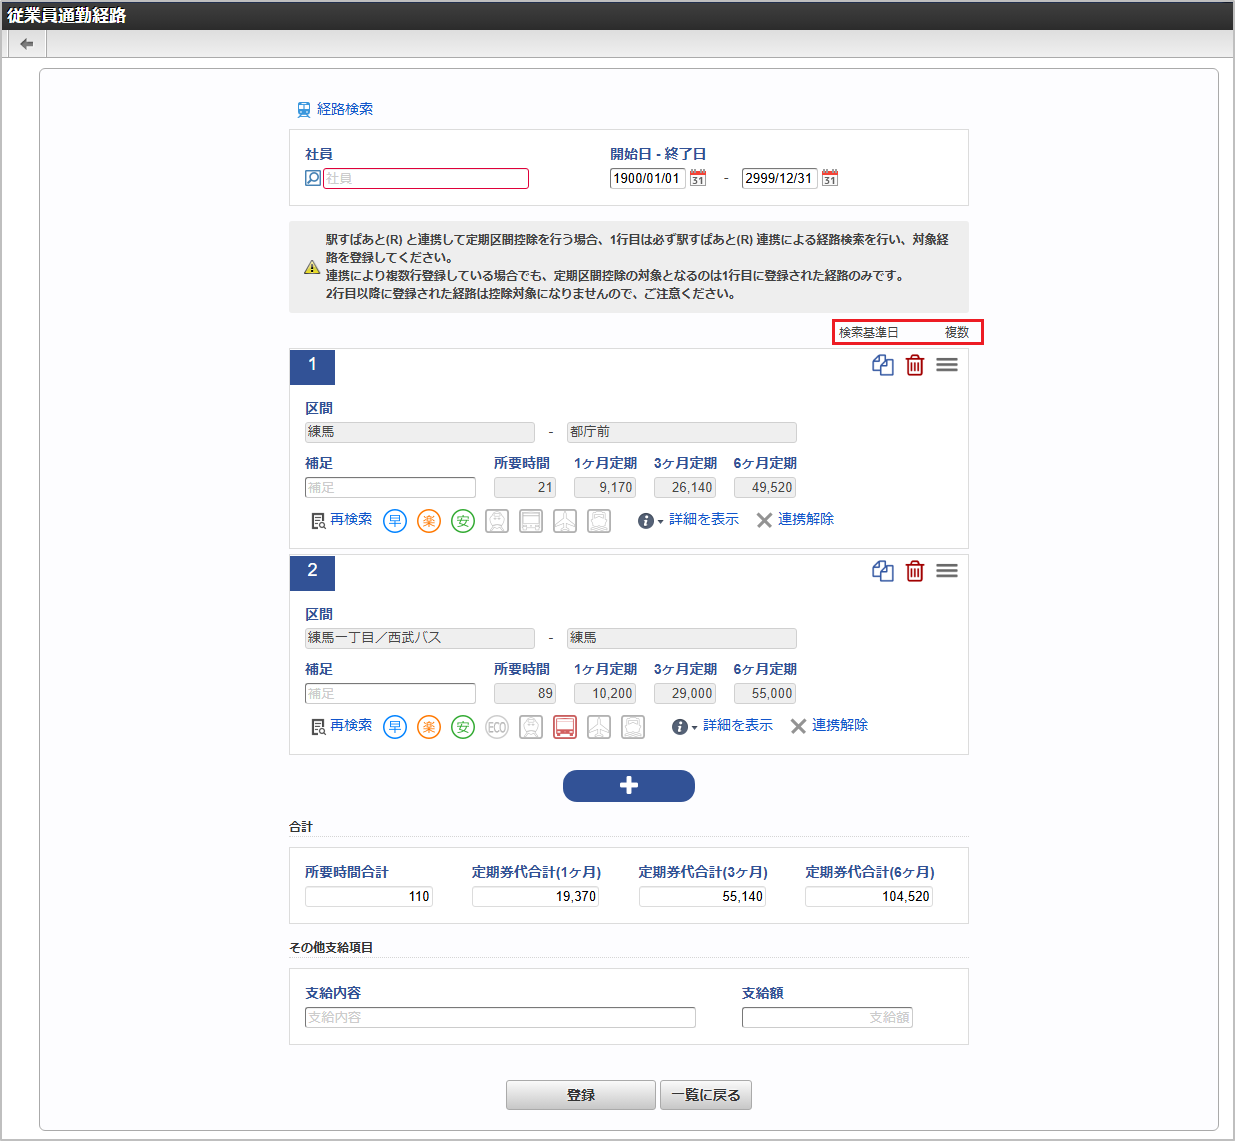Click 再検索 for the 練馬一丁目 route
This screenshot has height=1141, width=1235.
click(342, 726)
